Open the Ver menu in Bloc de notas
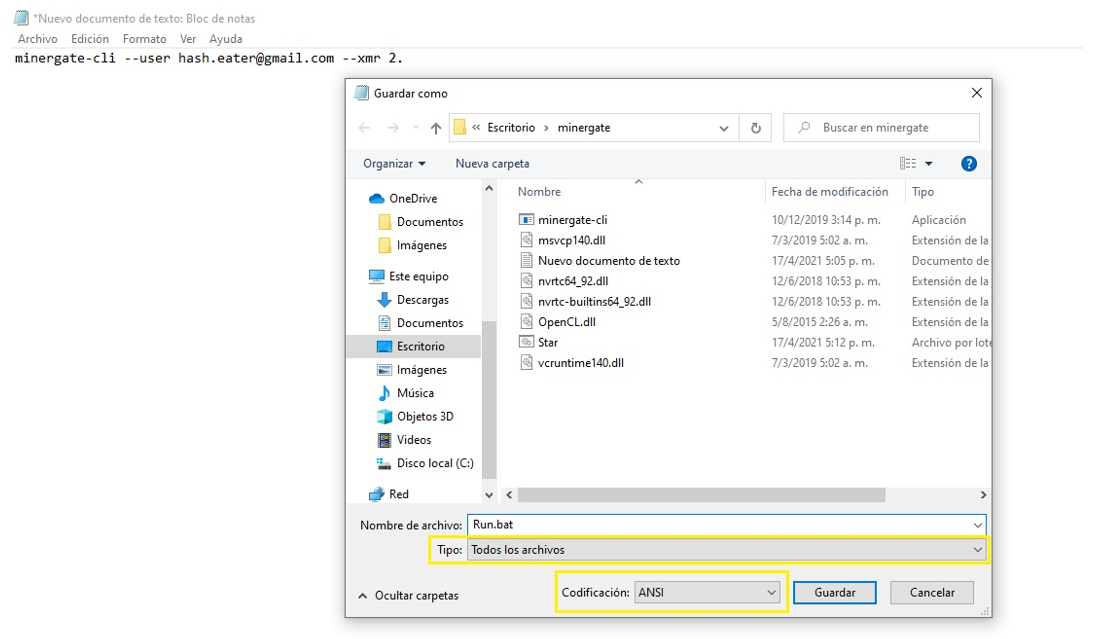1095x639 pixels. 188,39
